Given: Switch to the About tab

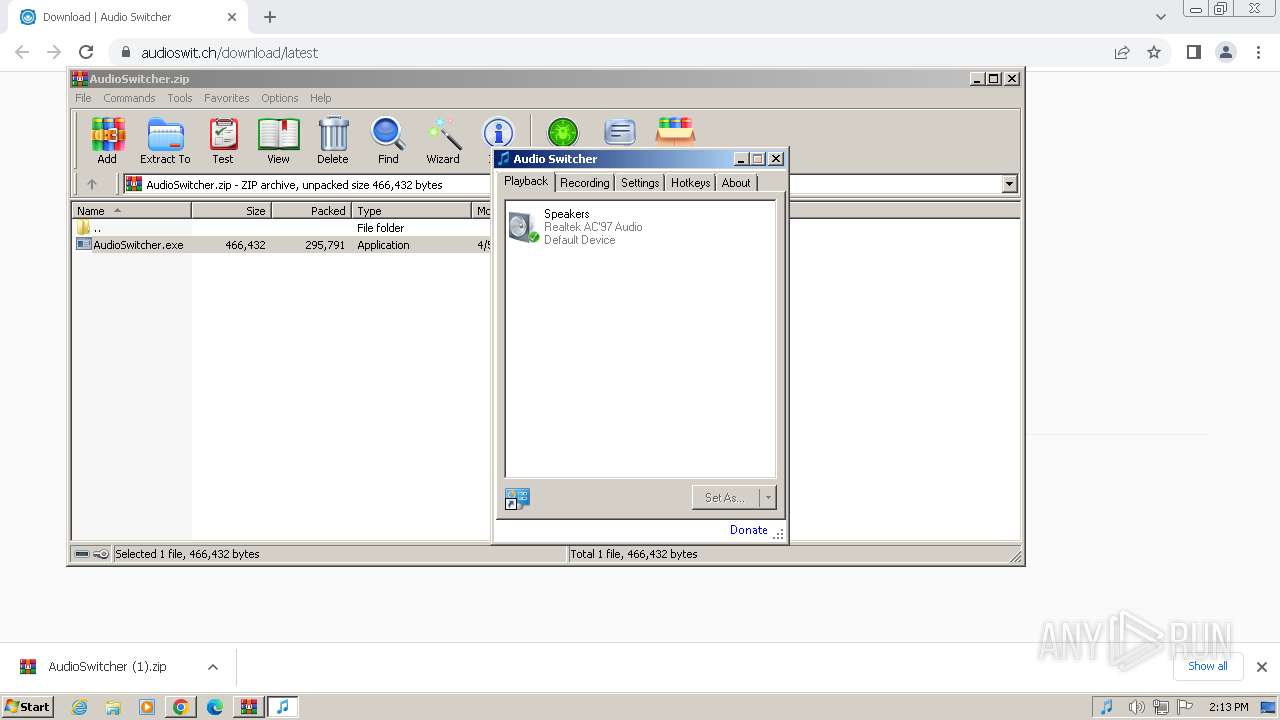Looking at the screenshot, I should point(736,183).
